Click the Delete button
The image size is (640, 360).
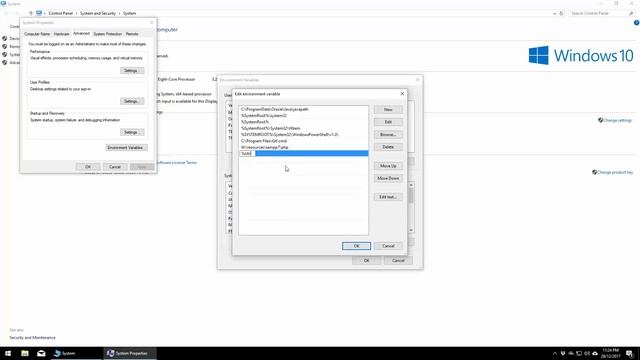(388, 147)
